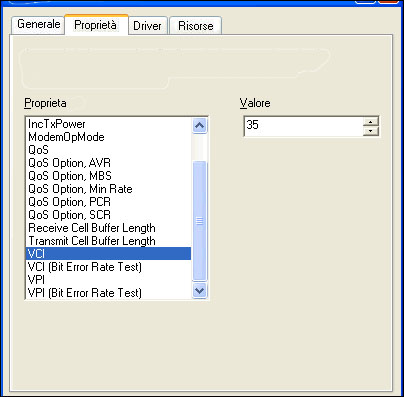This screenshot has width=404, height=397.
Task: Select IncTxPower in the property list
Action: (108, 124)
